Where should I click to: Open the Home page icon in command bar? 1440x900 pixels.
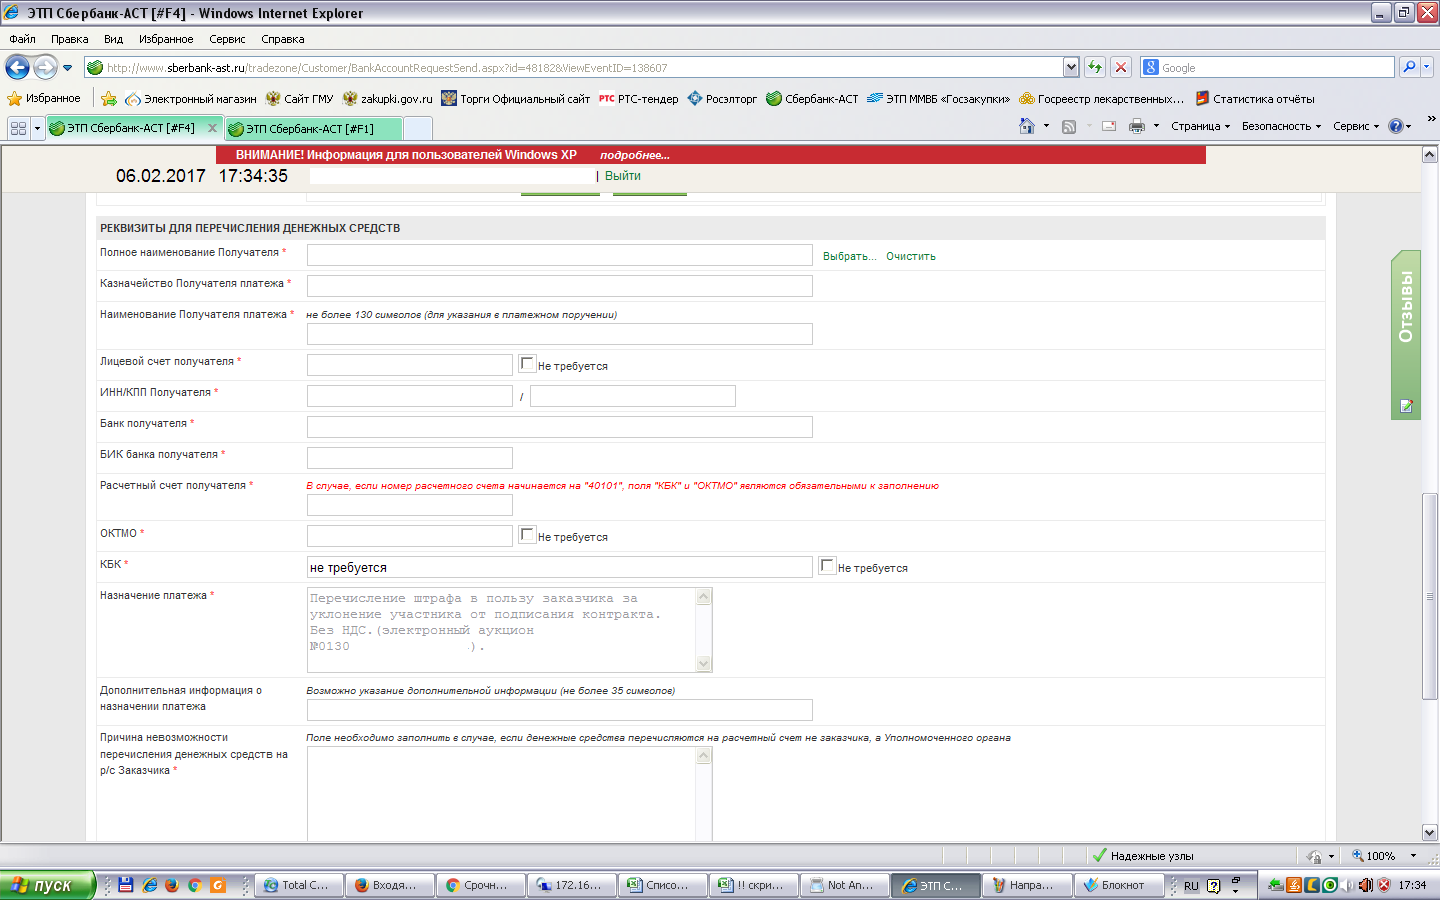tap(1026, 126)
